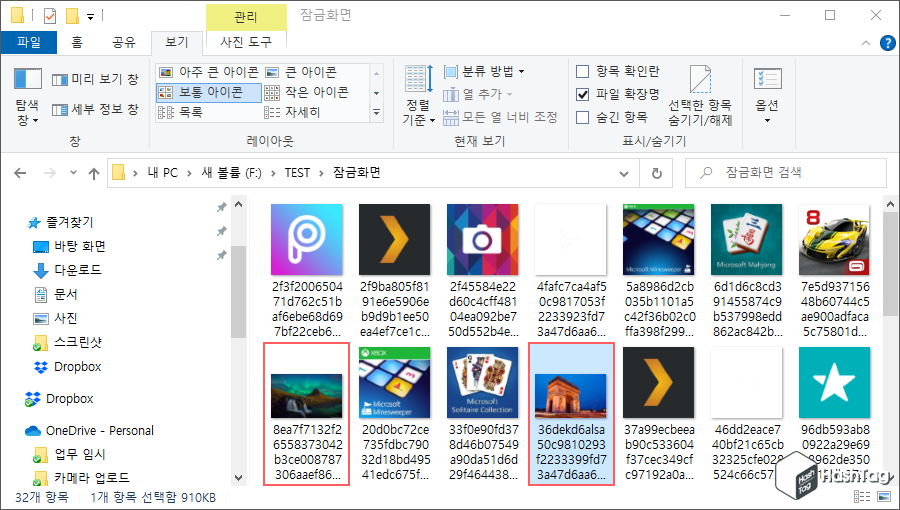Select 자세히 details layout

(292, 112)
